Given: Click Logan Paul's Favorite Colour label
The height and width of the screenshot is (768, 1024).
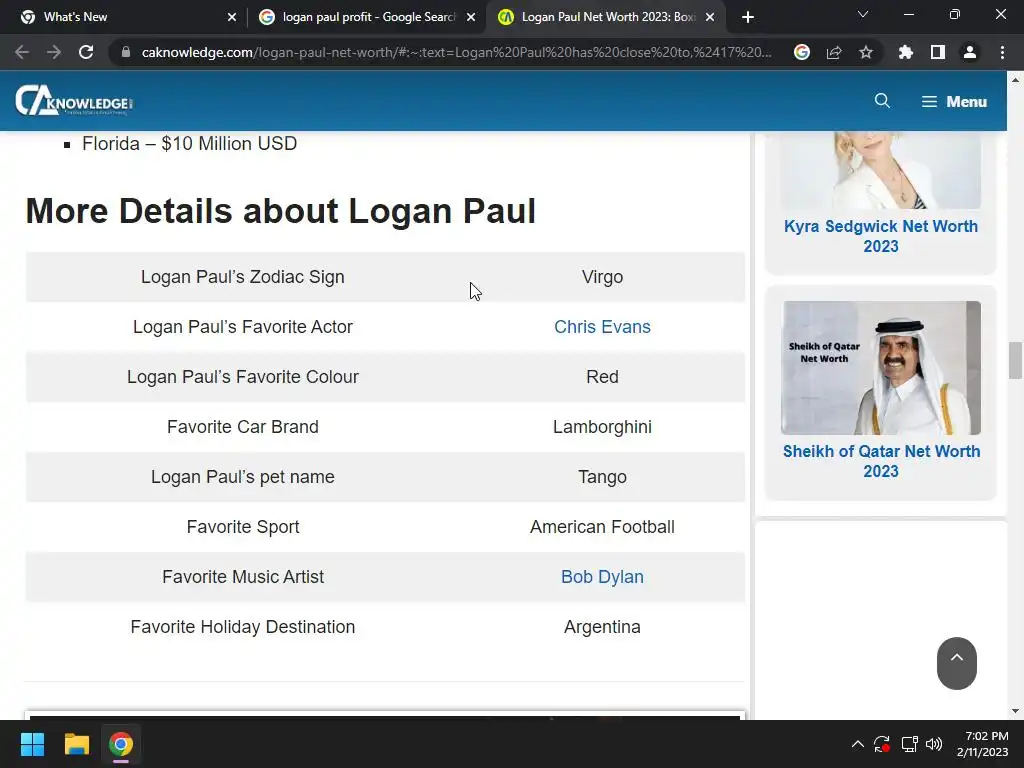Looking at the screenshot, I should (x=243, y=377).
